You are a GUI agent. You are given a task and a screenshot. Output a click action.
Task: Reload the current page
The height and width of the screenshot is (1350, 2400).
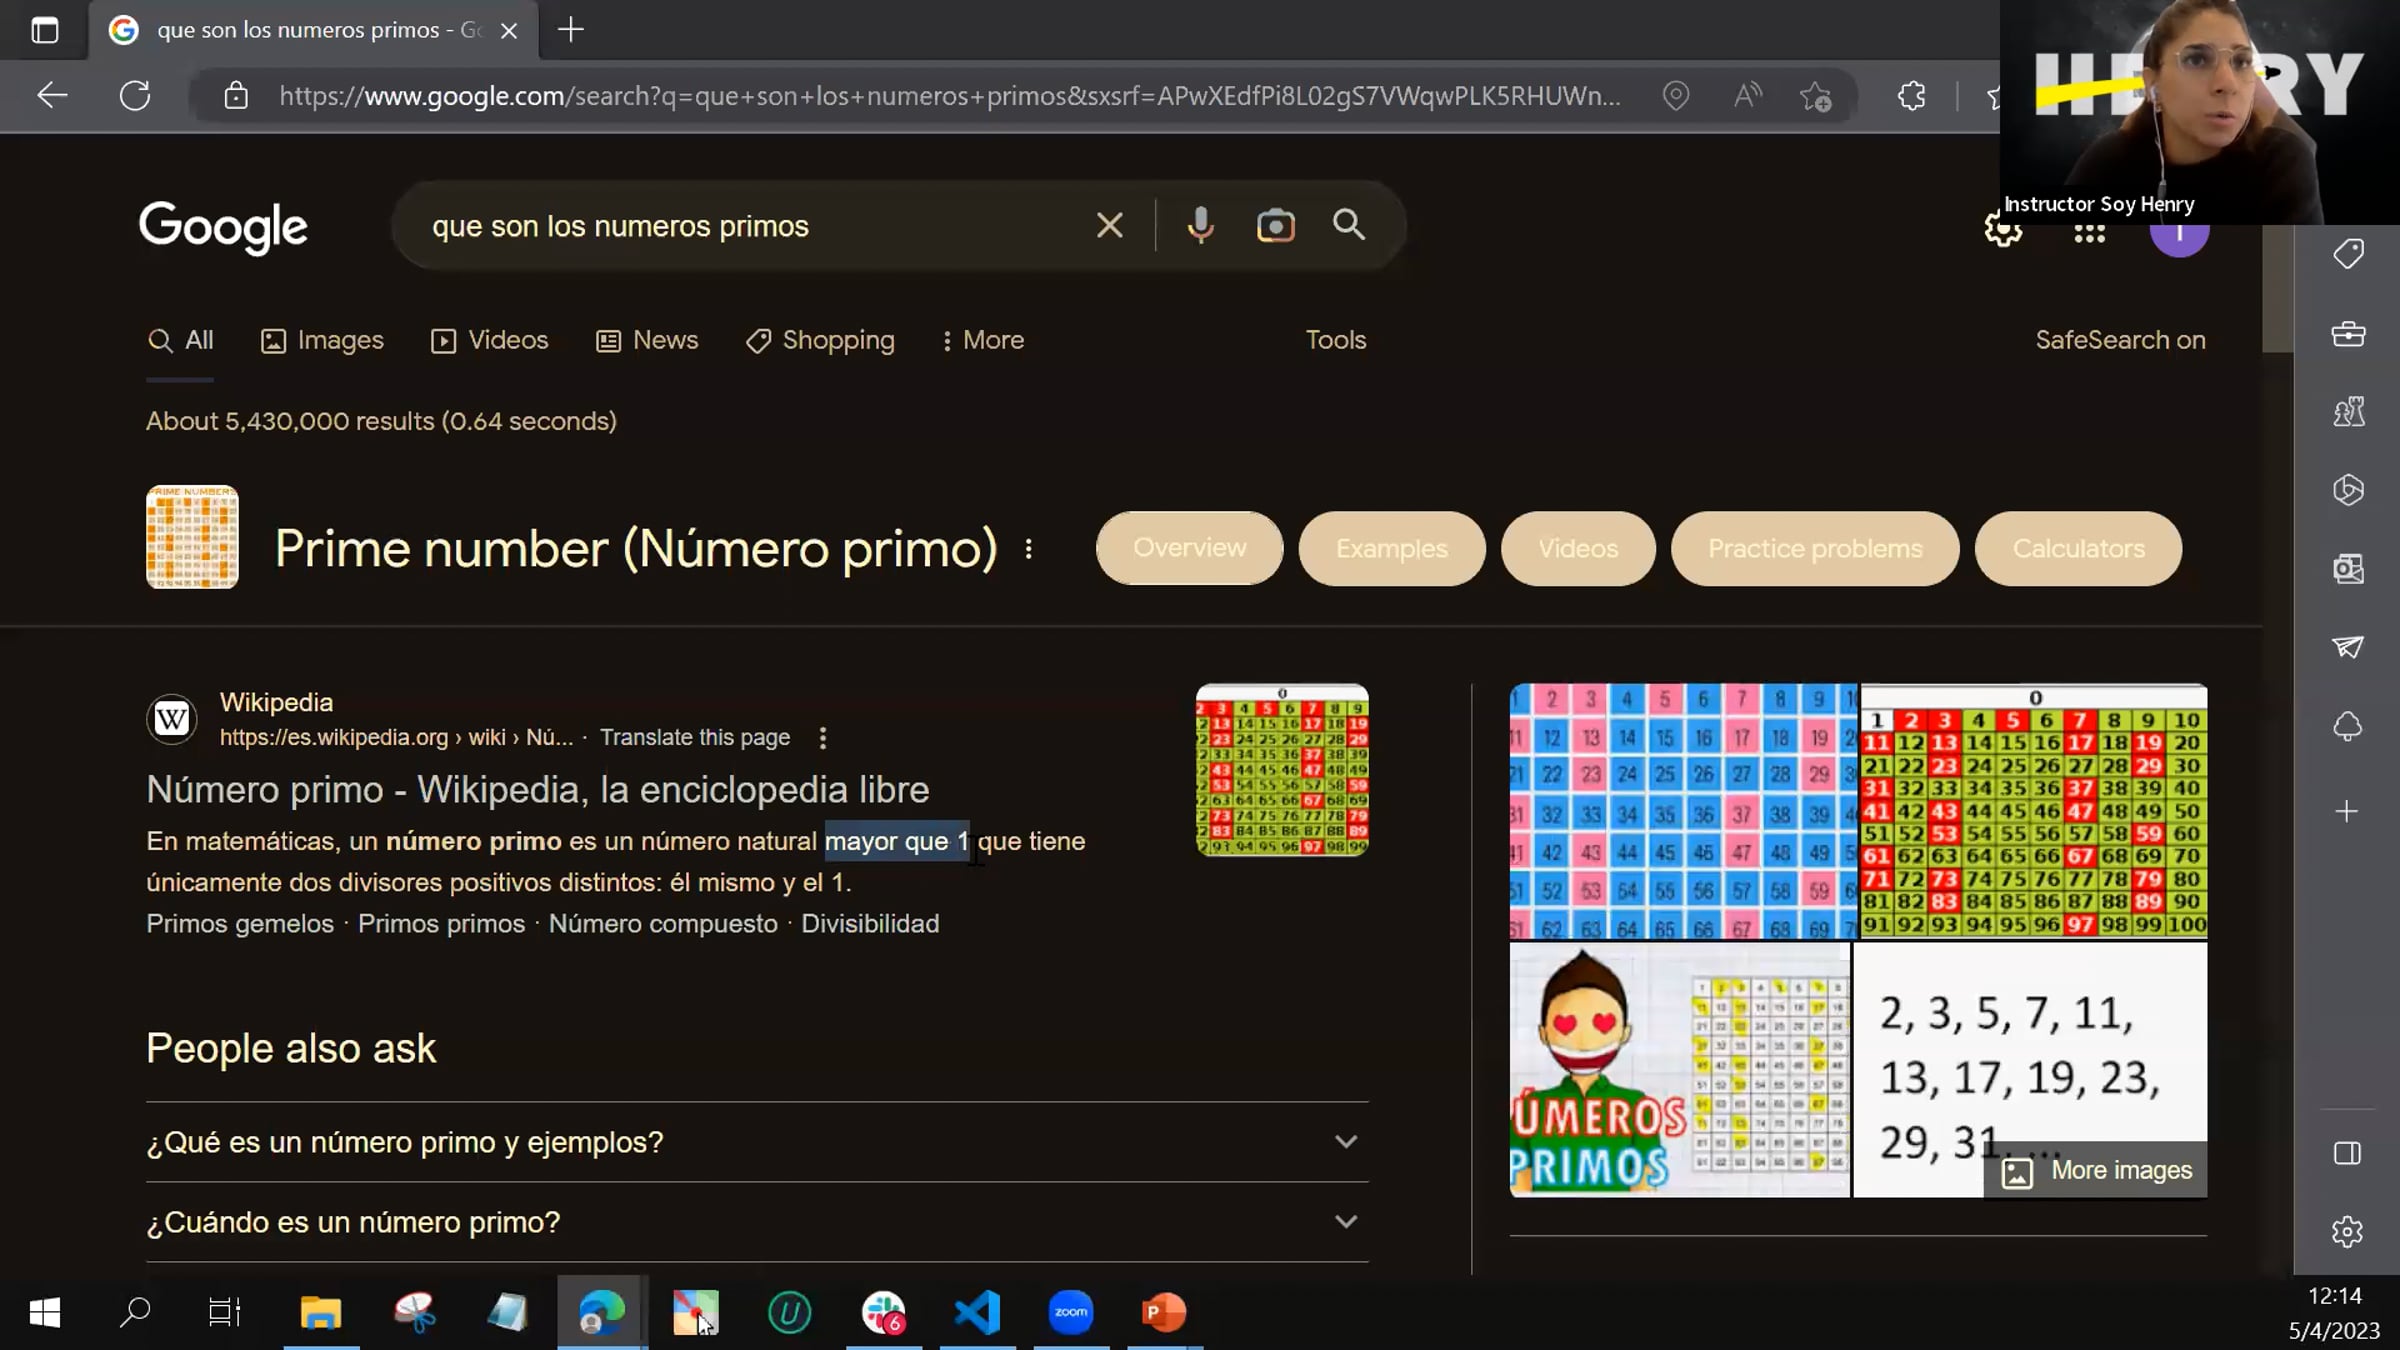pos(135,96)
